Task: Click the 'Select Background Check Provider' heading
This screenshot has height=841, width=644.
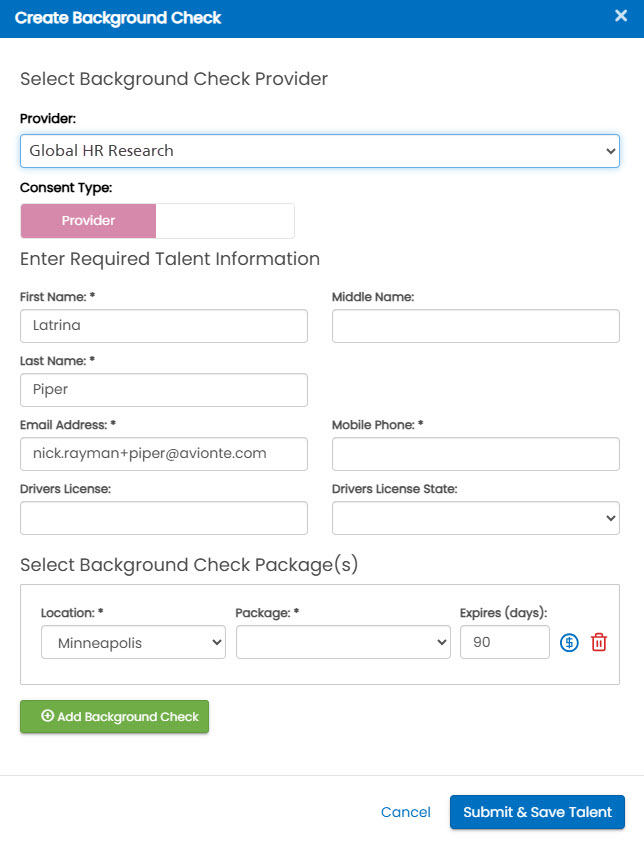Action: 174,79
